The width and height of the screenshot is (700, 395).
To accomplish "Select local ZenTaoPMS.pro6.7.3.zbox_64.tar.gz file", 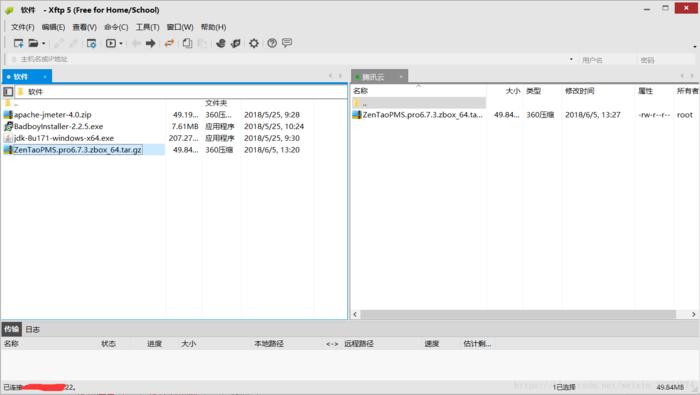I will (77, 150).
